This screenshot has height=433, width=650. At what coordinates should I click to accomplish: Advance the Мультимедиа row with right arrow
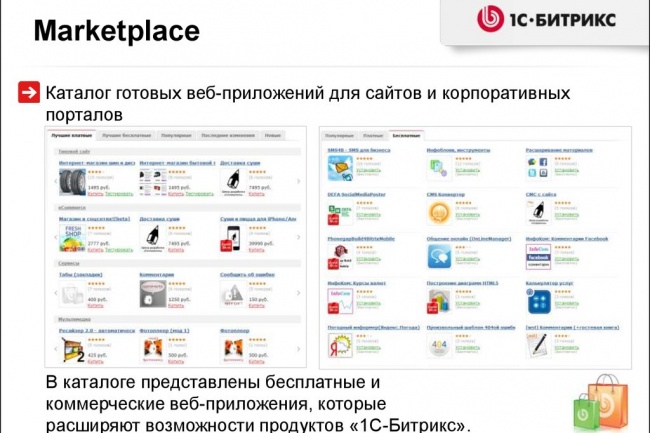tap(298, 349)
